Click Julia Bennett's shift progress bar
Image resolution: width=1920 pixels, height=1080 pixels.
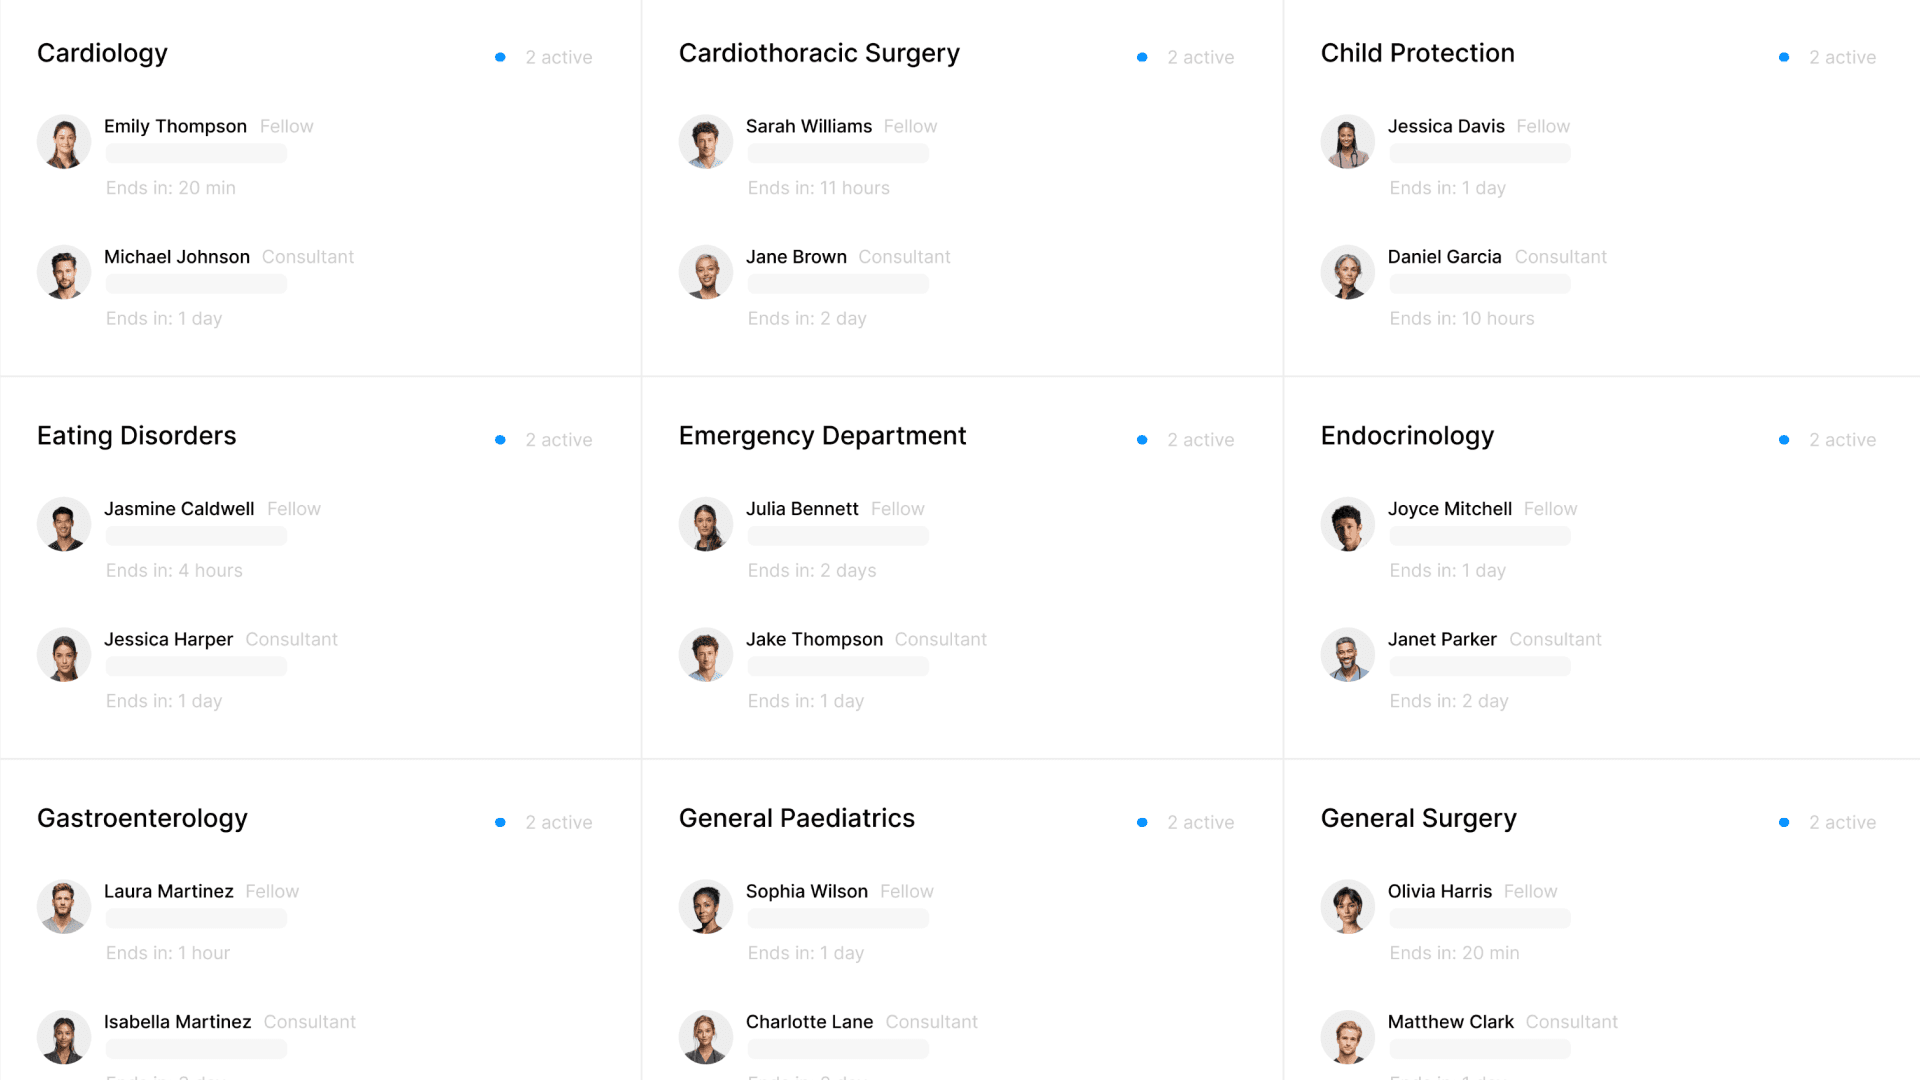pyautogui.click(x=837, y=536)
